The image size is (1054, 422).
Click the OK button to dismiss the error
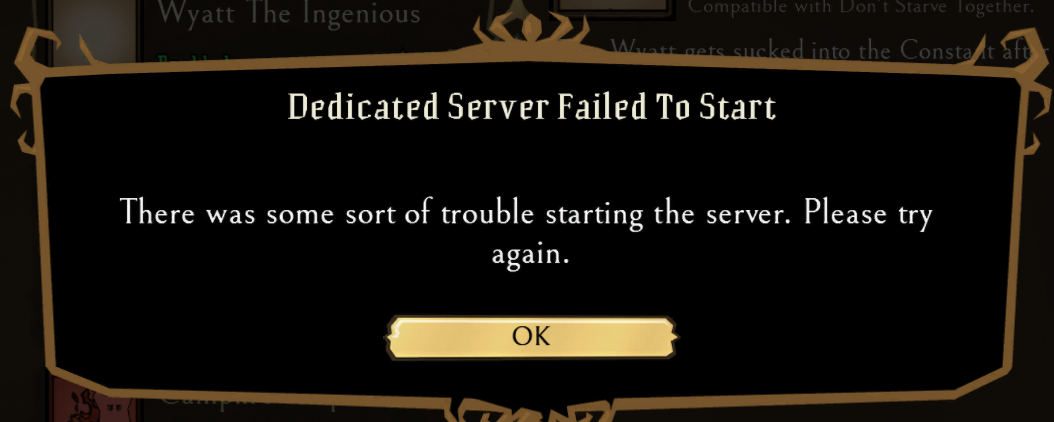532,337
